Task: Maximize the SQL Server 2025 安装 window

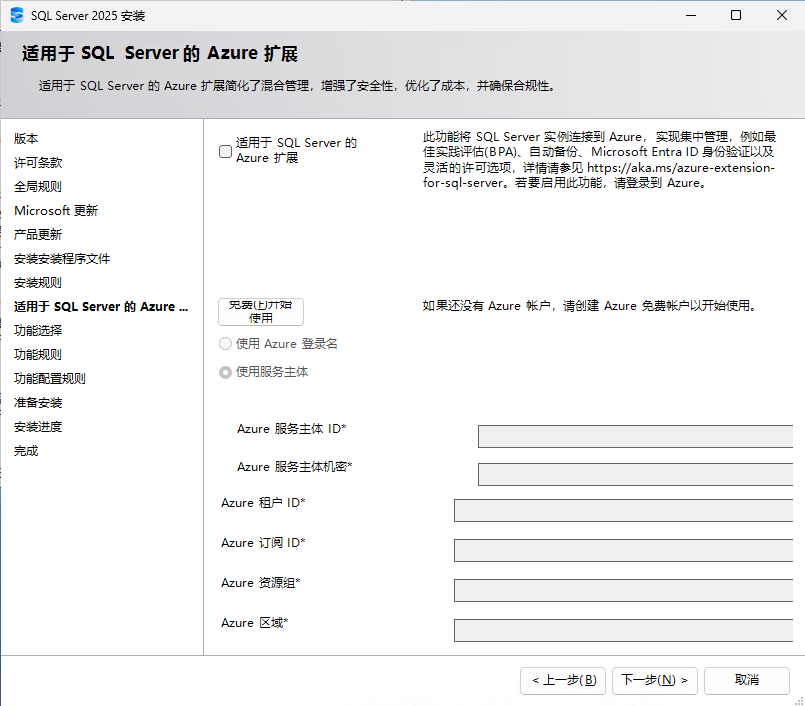Action: click(x=736, y=15)
